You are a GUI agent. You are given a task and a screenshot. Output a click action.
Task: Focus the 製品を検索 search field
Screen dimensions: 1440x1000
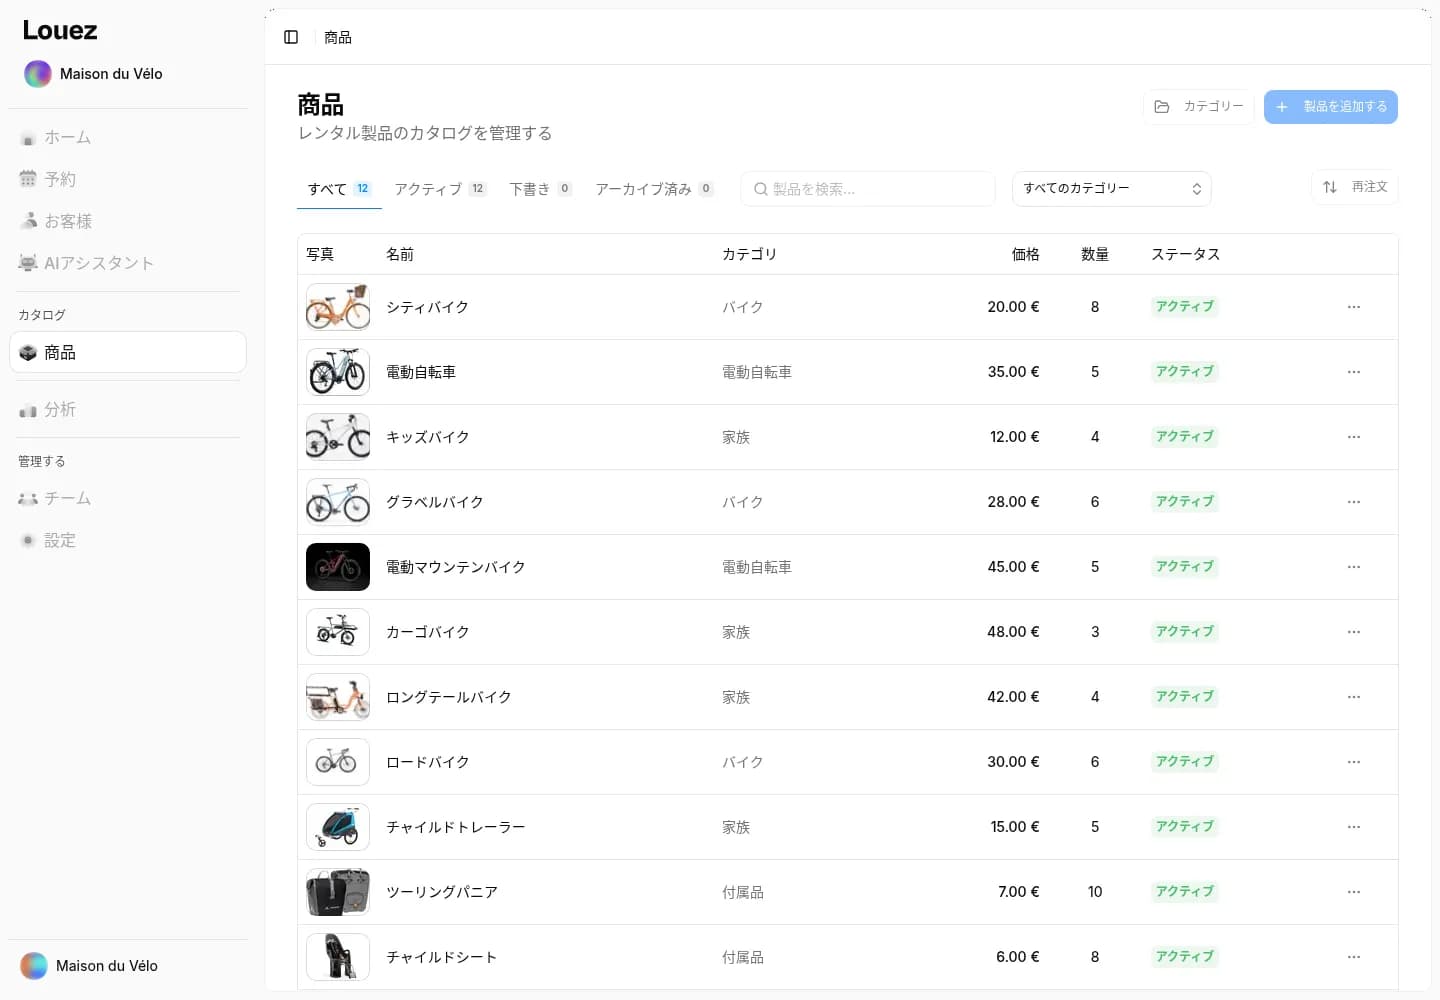pos(868,189)
